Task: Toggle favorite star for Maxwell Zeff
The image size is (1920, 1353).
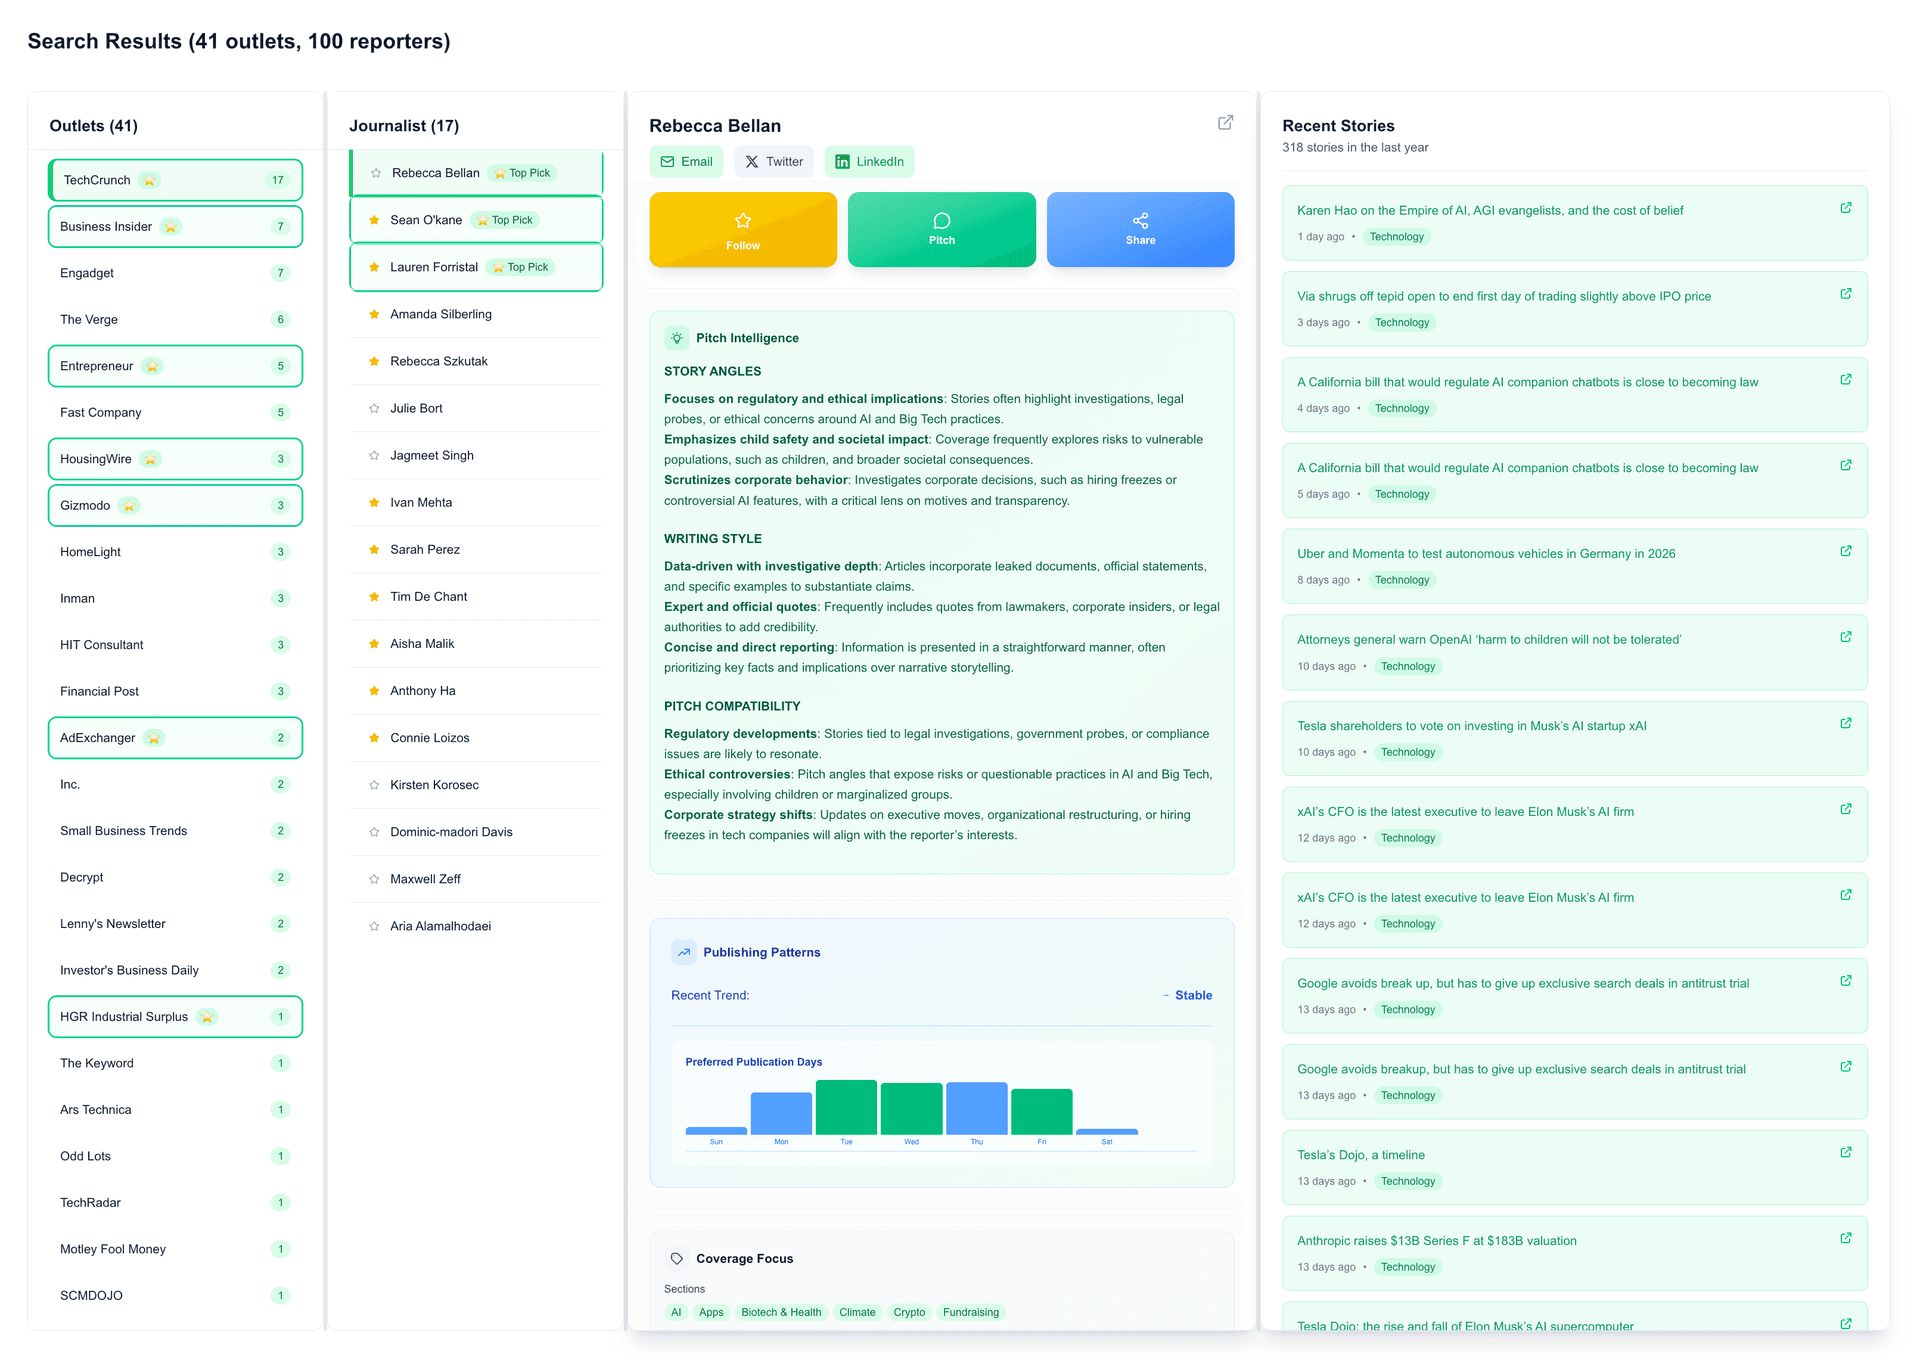Action: (374, 880)
